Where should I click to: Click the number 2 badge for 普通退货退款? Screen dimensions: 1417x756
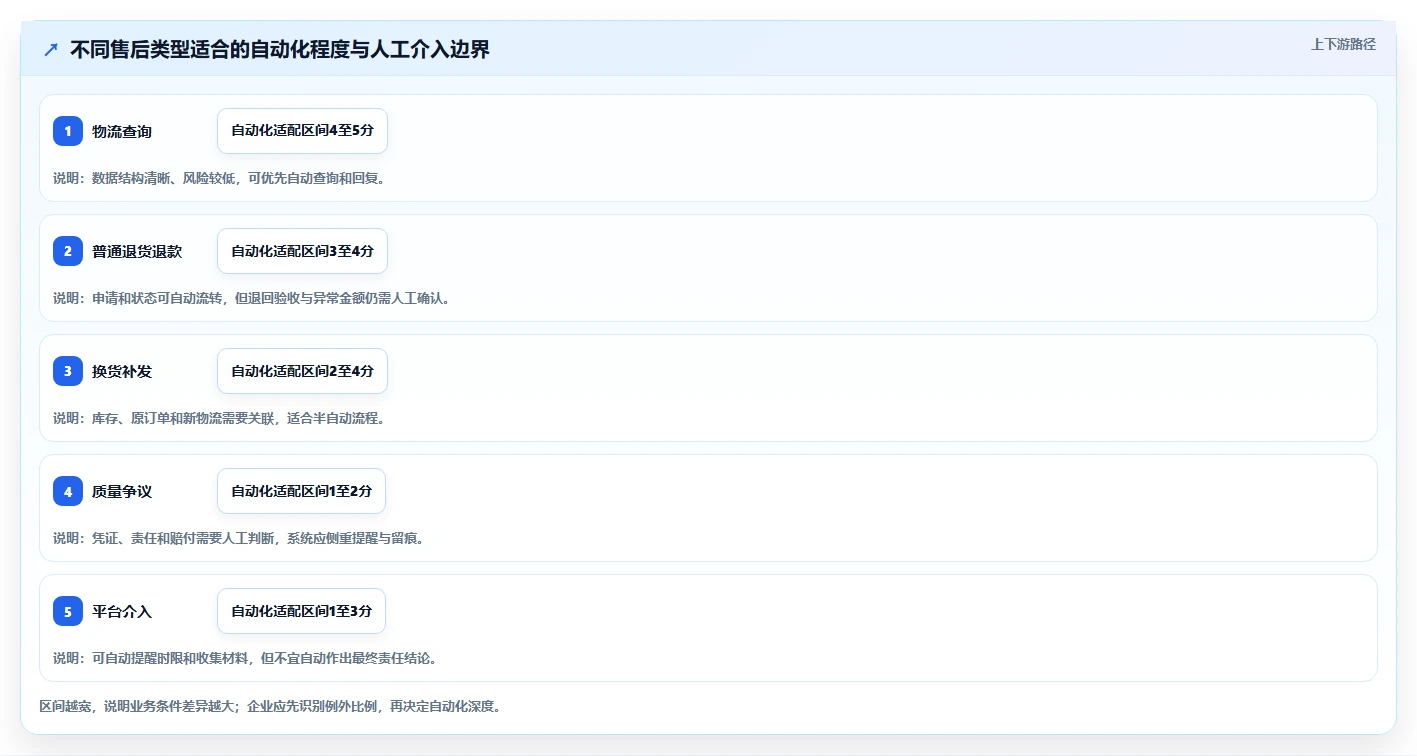pyautogui.click(x=68, y=251)
